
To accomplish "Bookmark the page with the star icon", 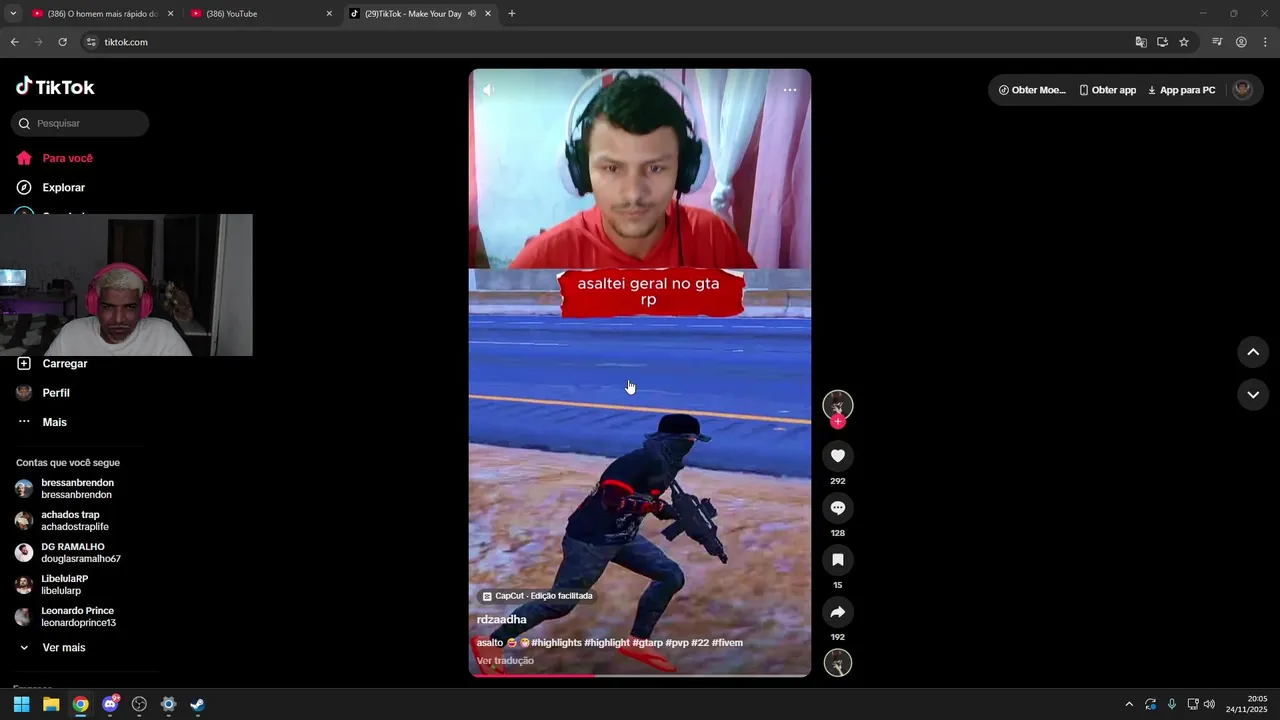I will pos(1184,42).
